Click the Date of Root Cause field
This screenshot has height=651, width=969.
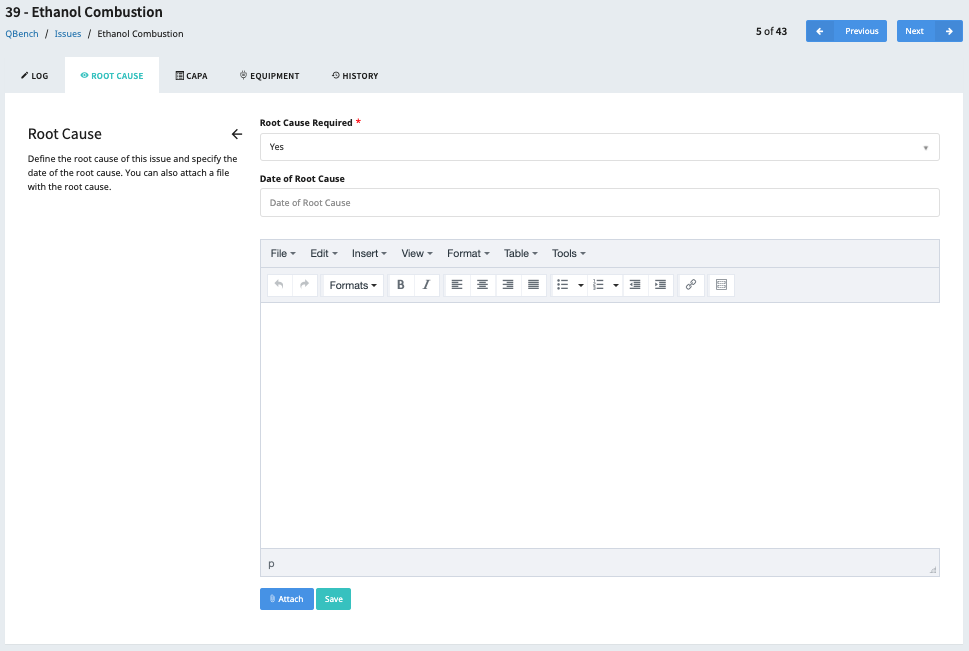pos(599,203)
